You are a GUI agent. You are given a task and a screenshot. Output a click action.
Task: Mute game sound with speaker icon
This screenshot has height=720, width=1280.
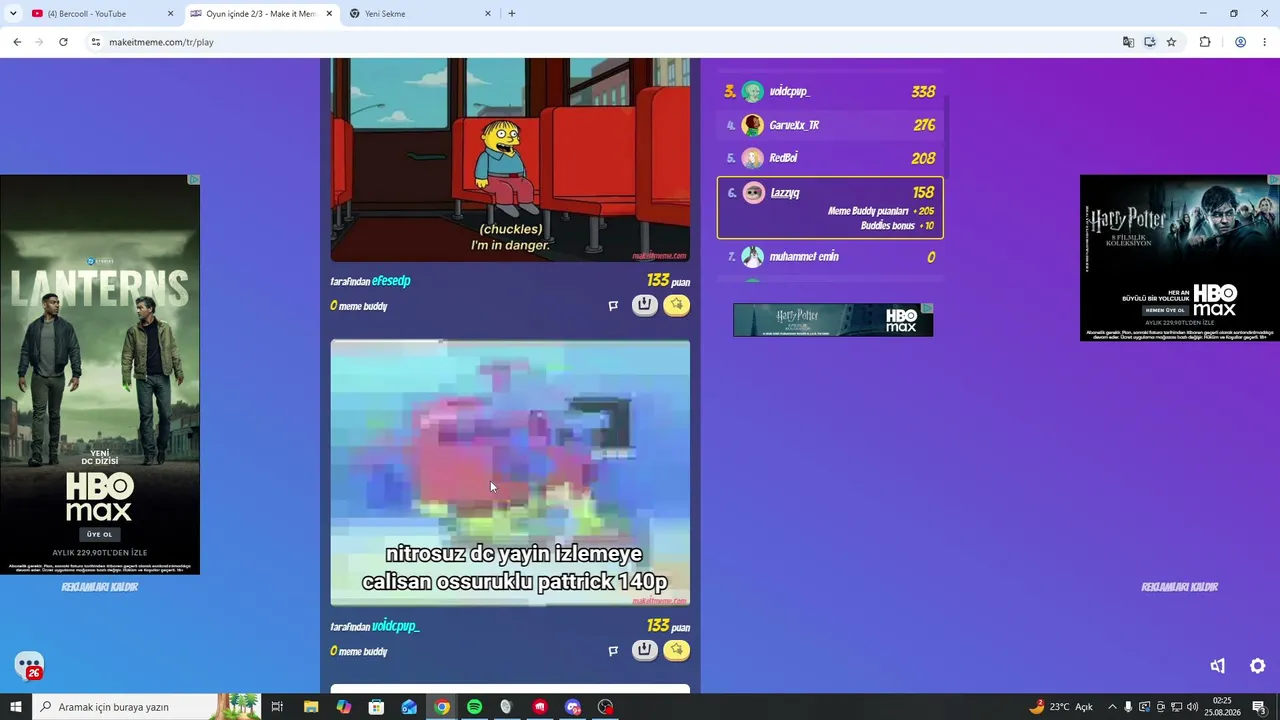(1217, 666)
